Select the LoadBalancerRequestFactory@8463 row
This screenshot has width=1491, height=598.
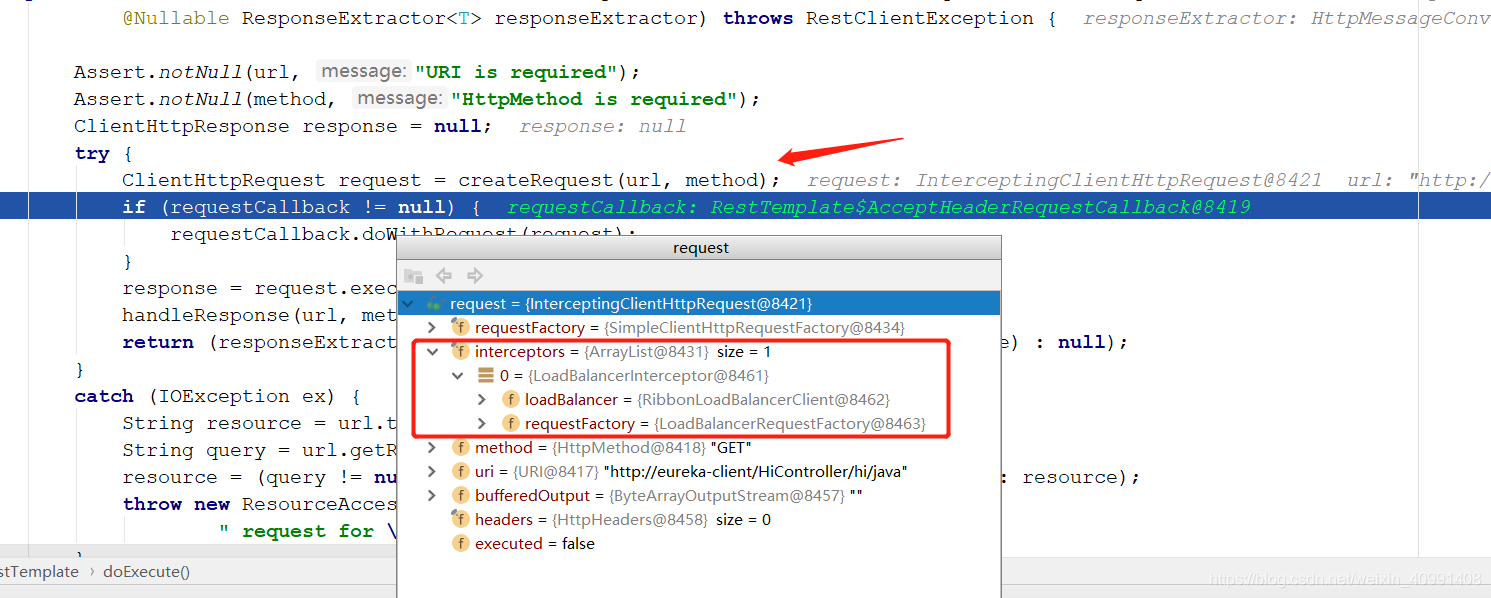(x=699, y=423)
